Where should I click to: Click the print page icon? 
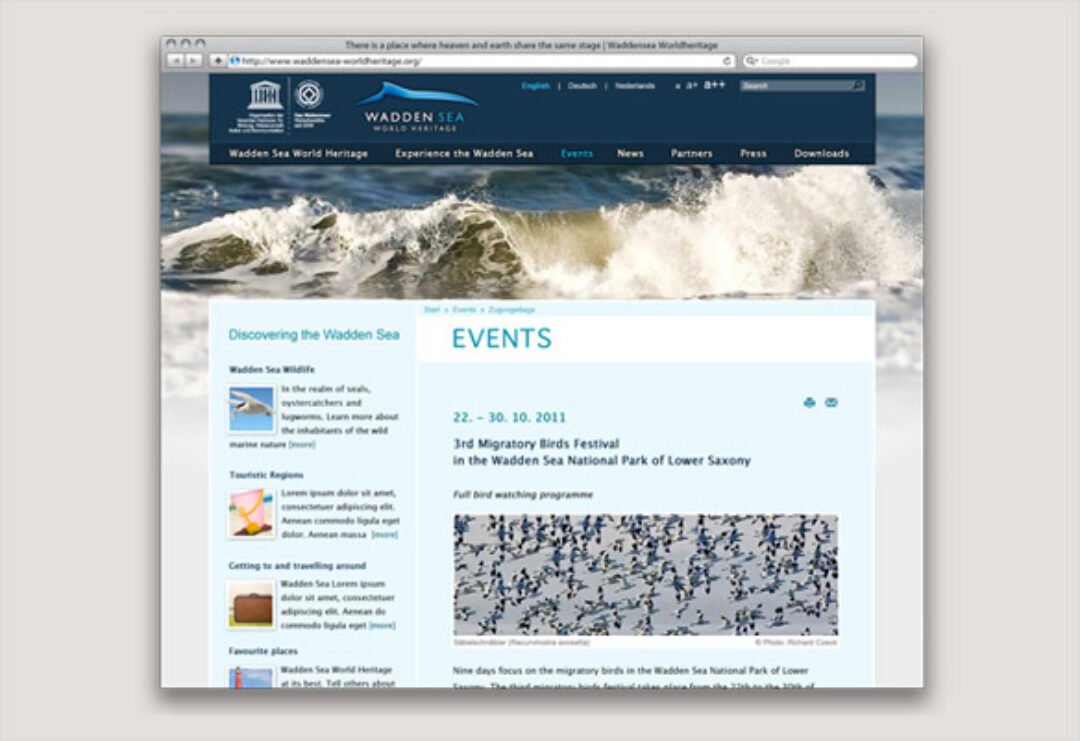(x=809, y=403)
